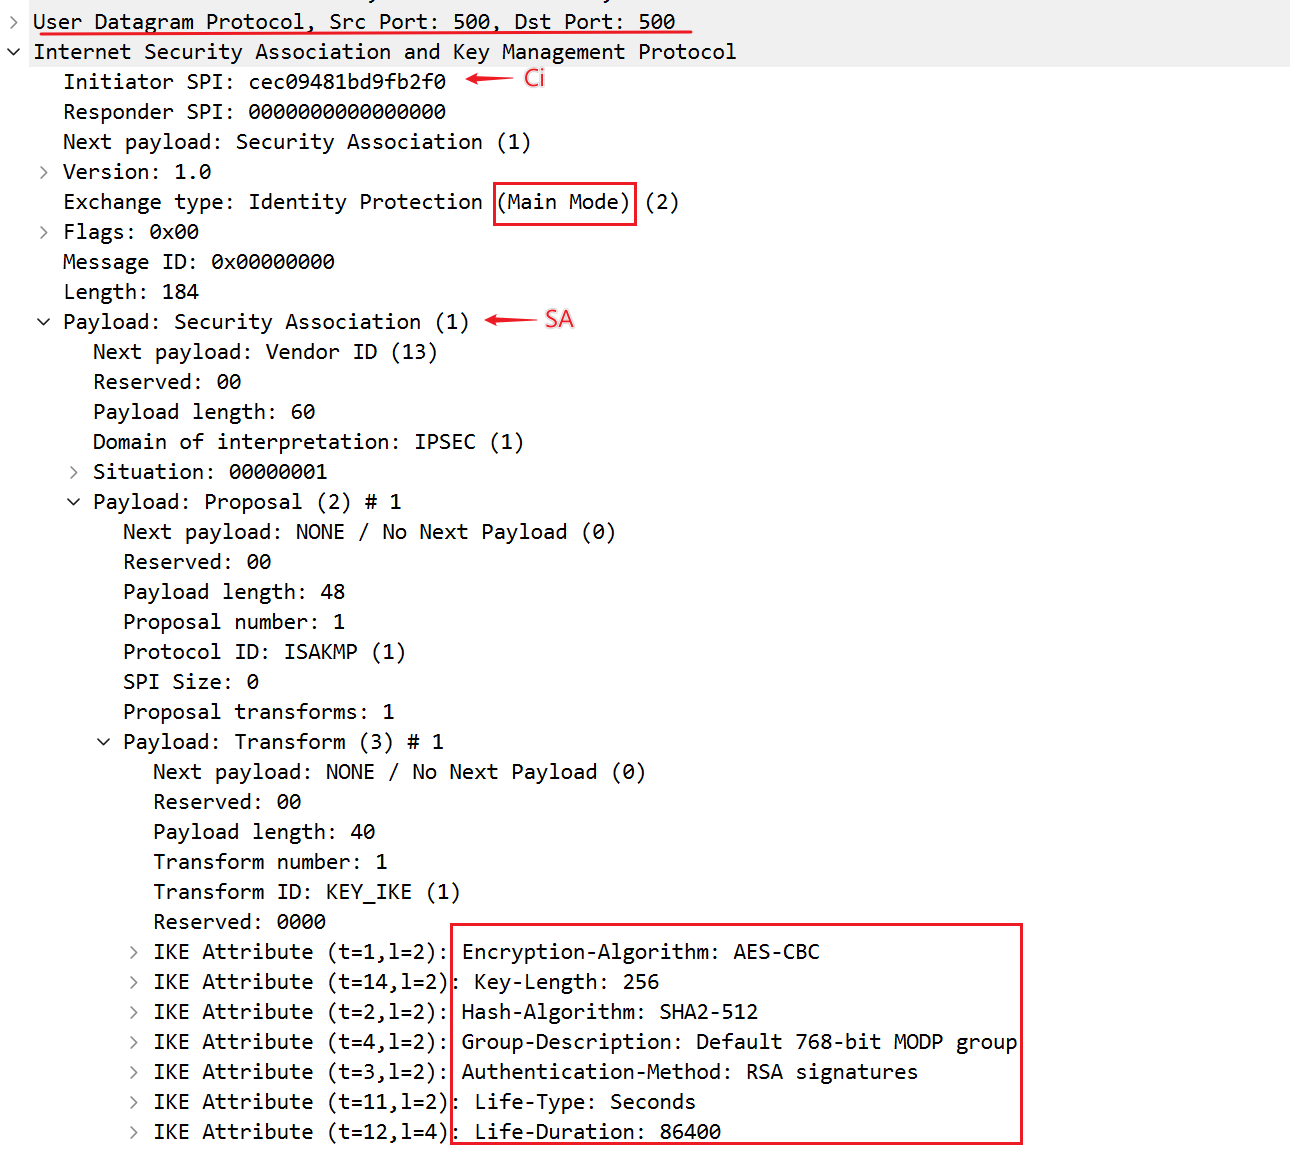Screen dimensions: 1290x1149
Task: Expand the IKE Attribute showing Key-Length: 256
Action: coord(134,981)
